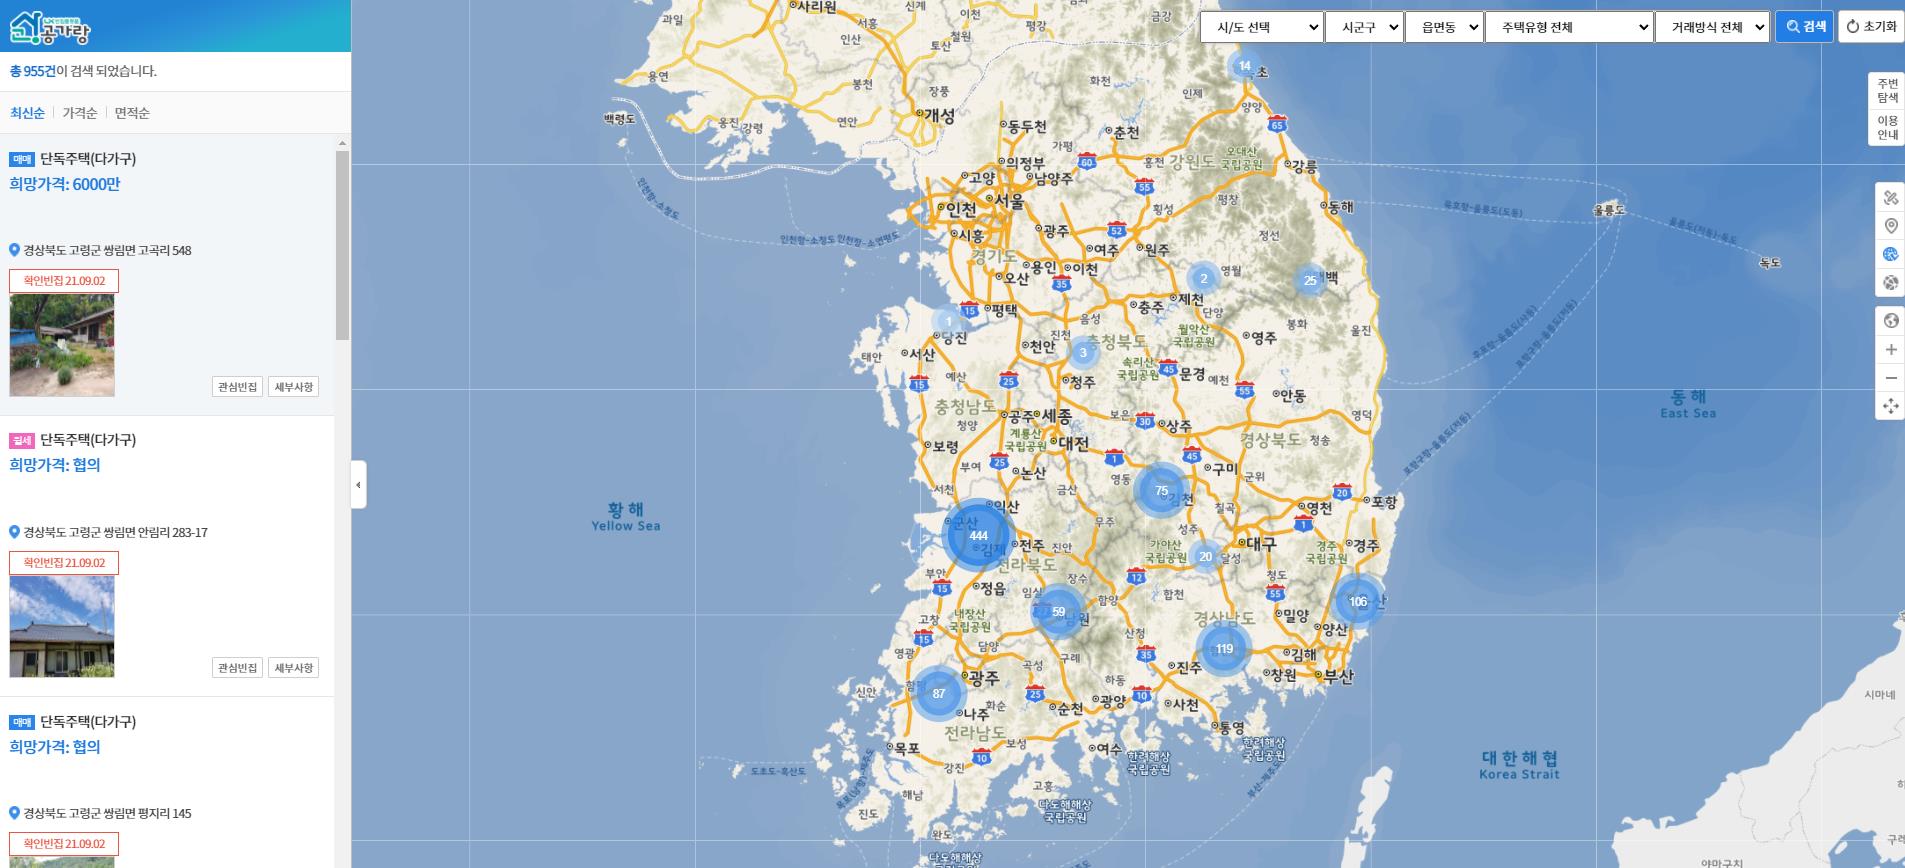The image size is (1905, 868).
Task: Select the satellite view map tool icon
Action: [1890, 198]
